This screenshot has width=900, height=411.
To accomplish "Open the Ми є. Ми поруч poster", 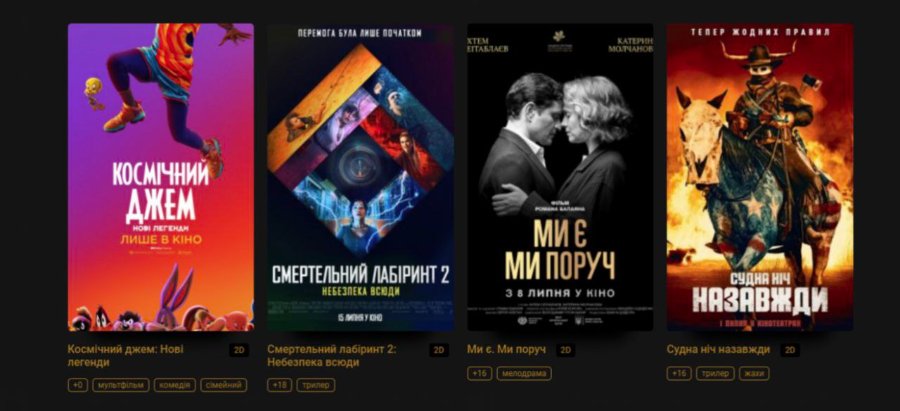I will pyautogui.click(x=560, y=177).
